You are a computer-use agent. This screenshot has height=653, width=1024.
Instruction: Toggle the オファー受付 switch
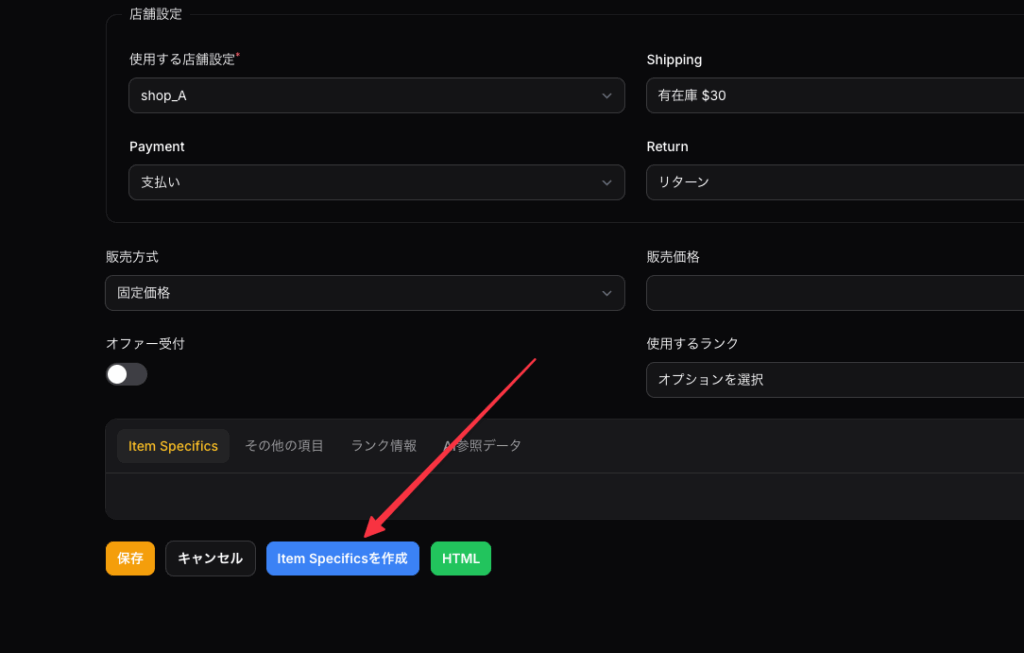pyautogui.click(x=127, y=374)
